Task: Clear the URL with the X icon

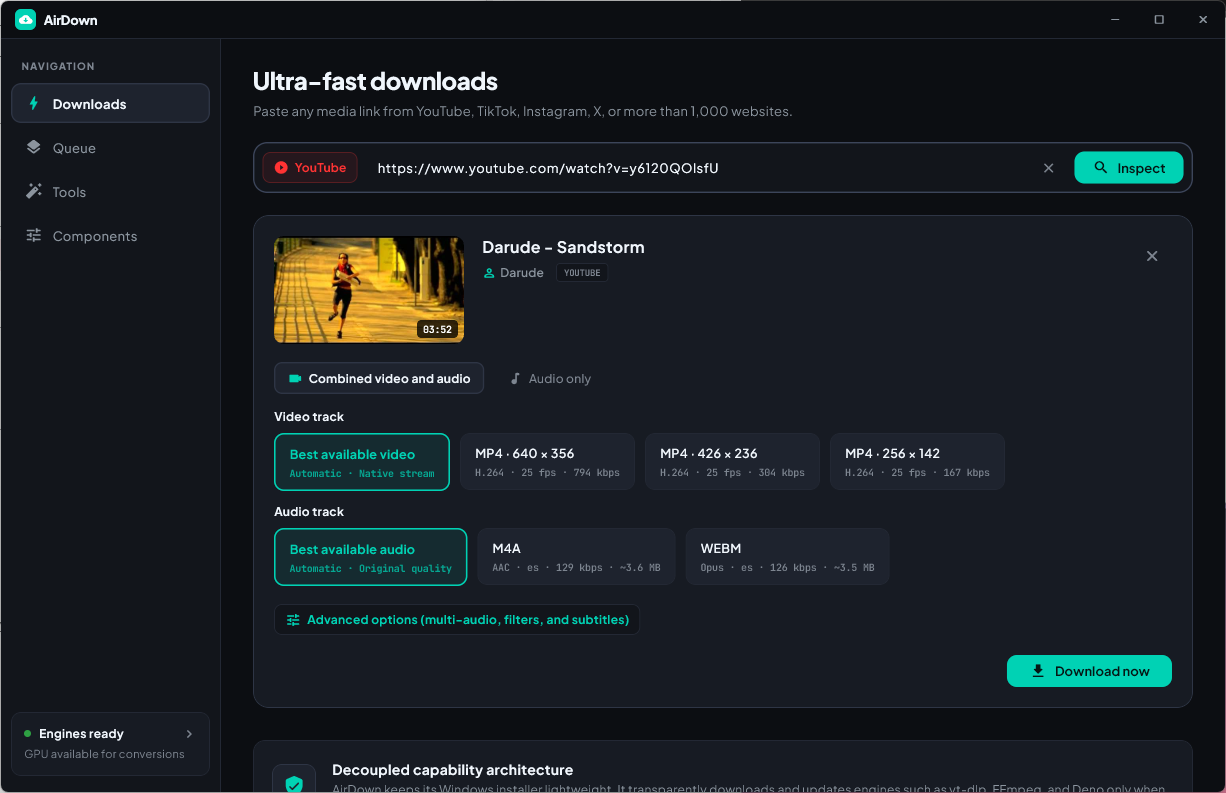Action: [x=1049, y=168]
